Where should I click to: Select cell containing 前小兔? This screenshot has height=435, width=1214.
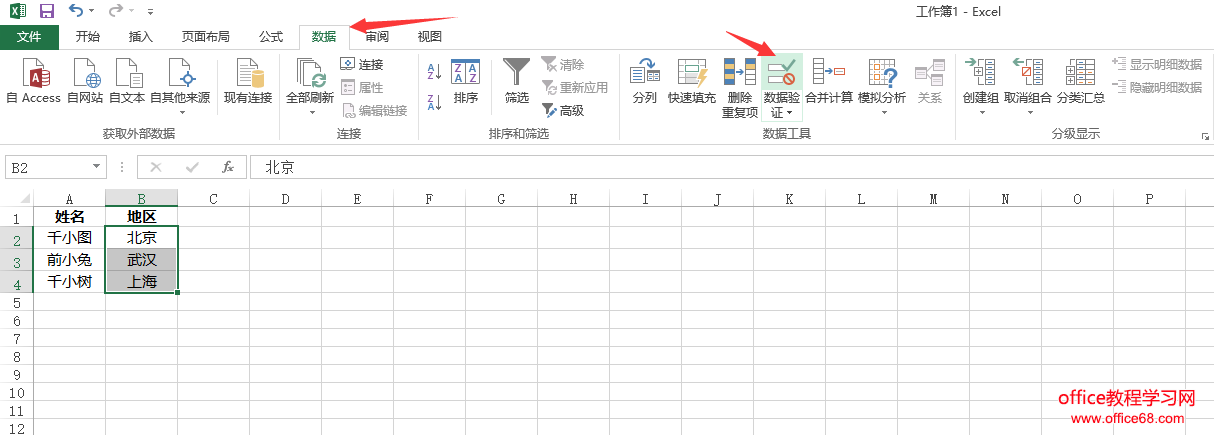(69, 260)
